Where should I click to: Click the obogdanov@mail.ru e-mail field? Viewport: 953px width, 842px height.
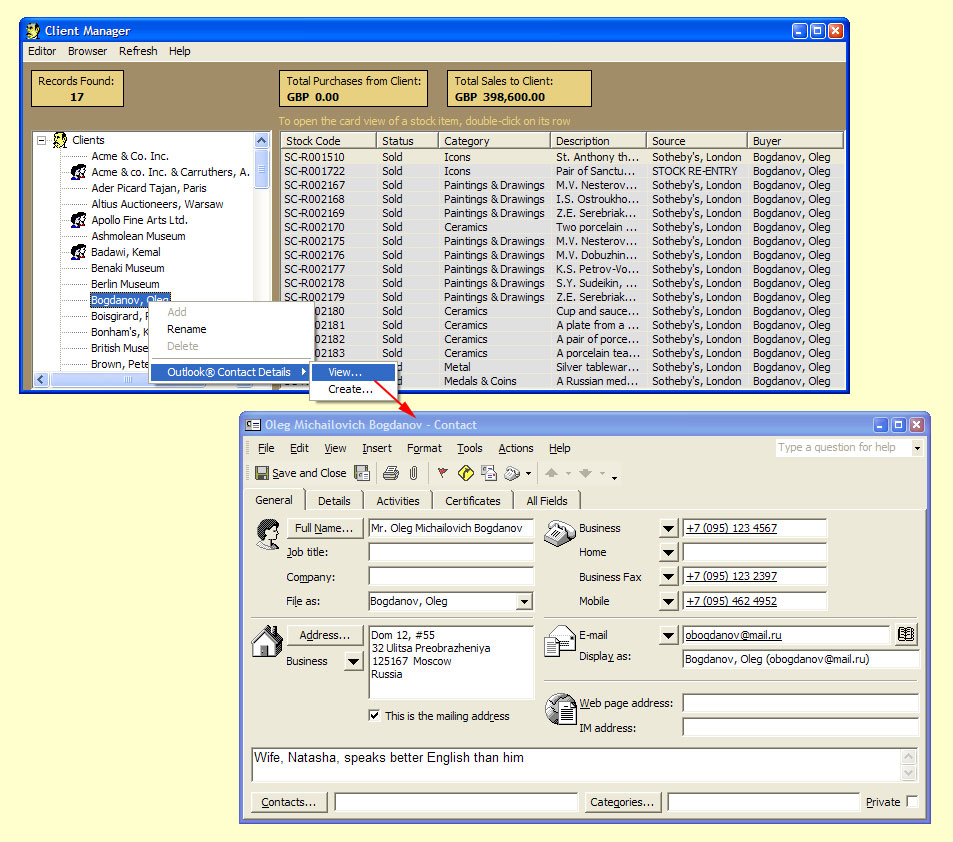(785, 635)
